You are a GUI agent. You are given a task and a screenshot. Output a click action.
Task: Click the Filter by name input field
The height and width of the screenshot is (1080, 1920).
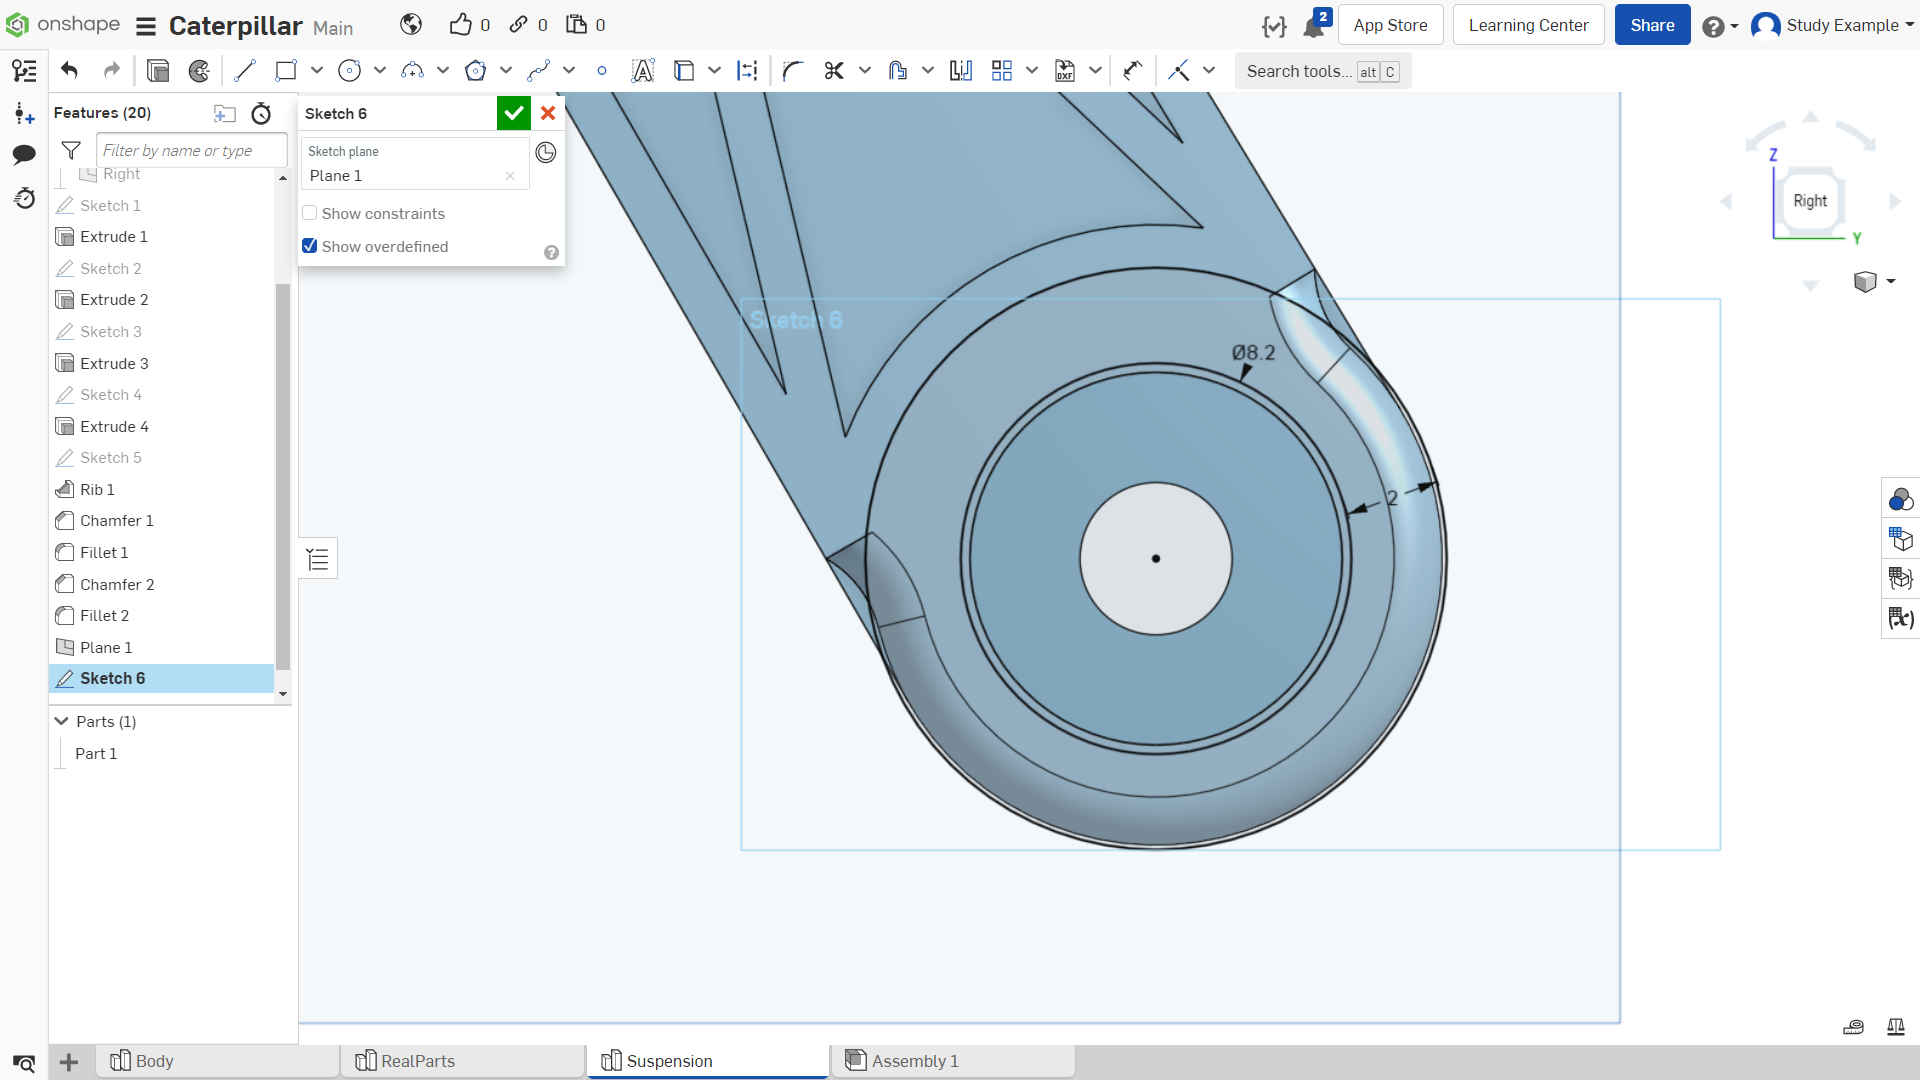192,150
